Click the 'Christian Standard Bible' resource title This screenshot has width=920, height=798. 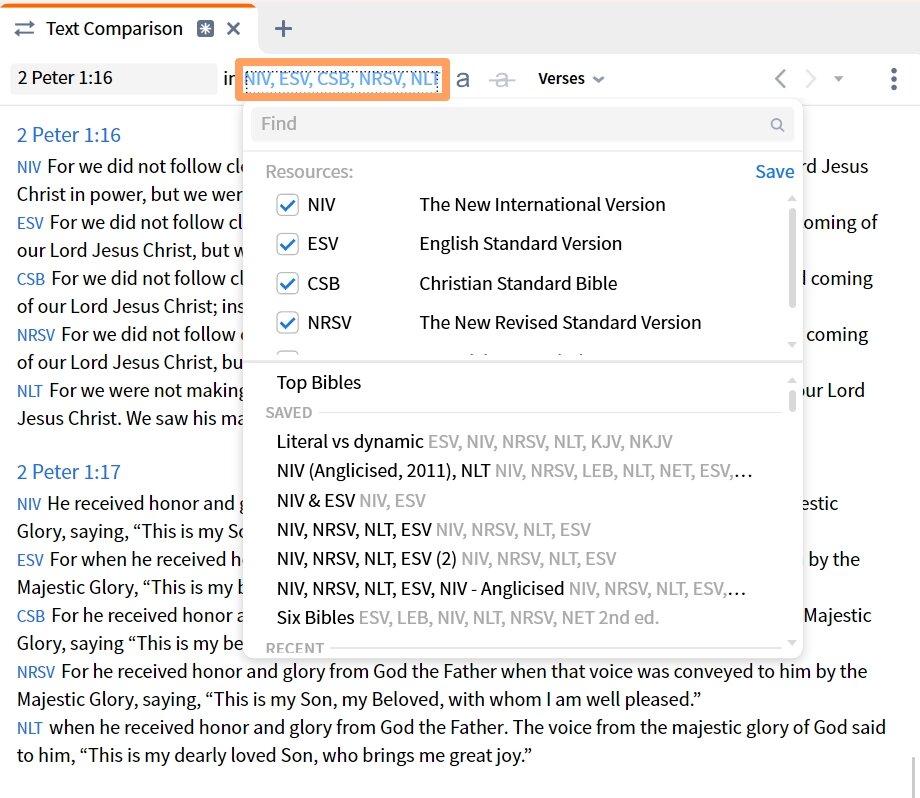tap(518, 283)
